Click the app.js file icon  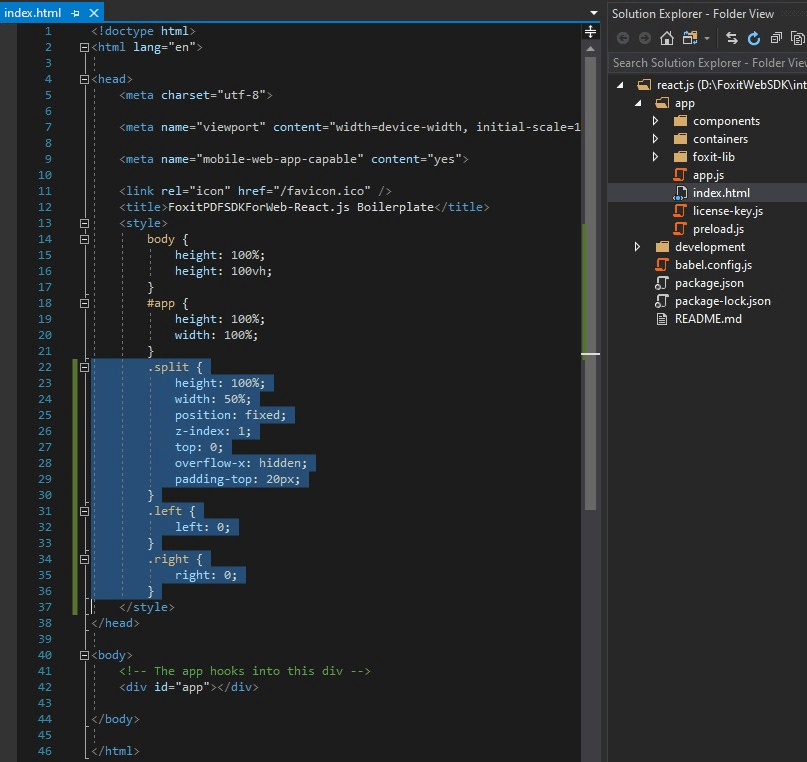coord(680,175)
